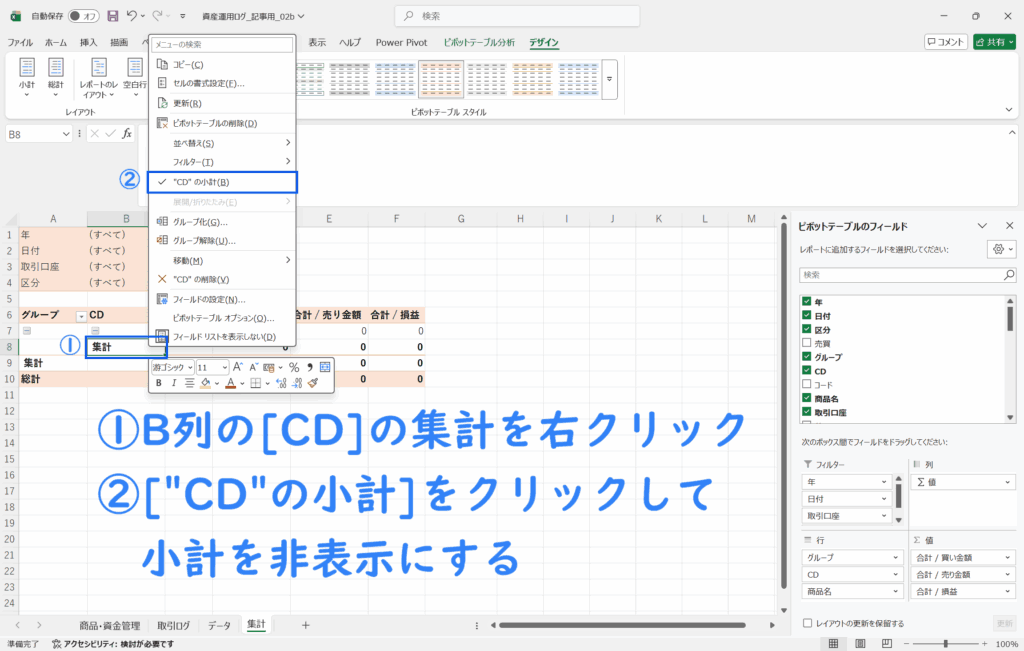Expand the pivot table styles gallery
This screenshot has width=1024, height=651.
pos(609,76)
